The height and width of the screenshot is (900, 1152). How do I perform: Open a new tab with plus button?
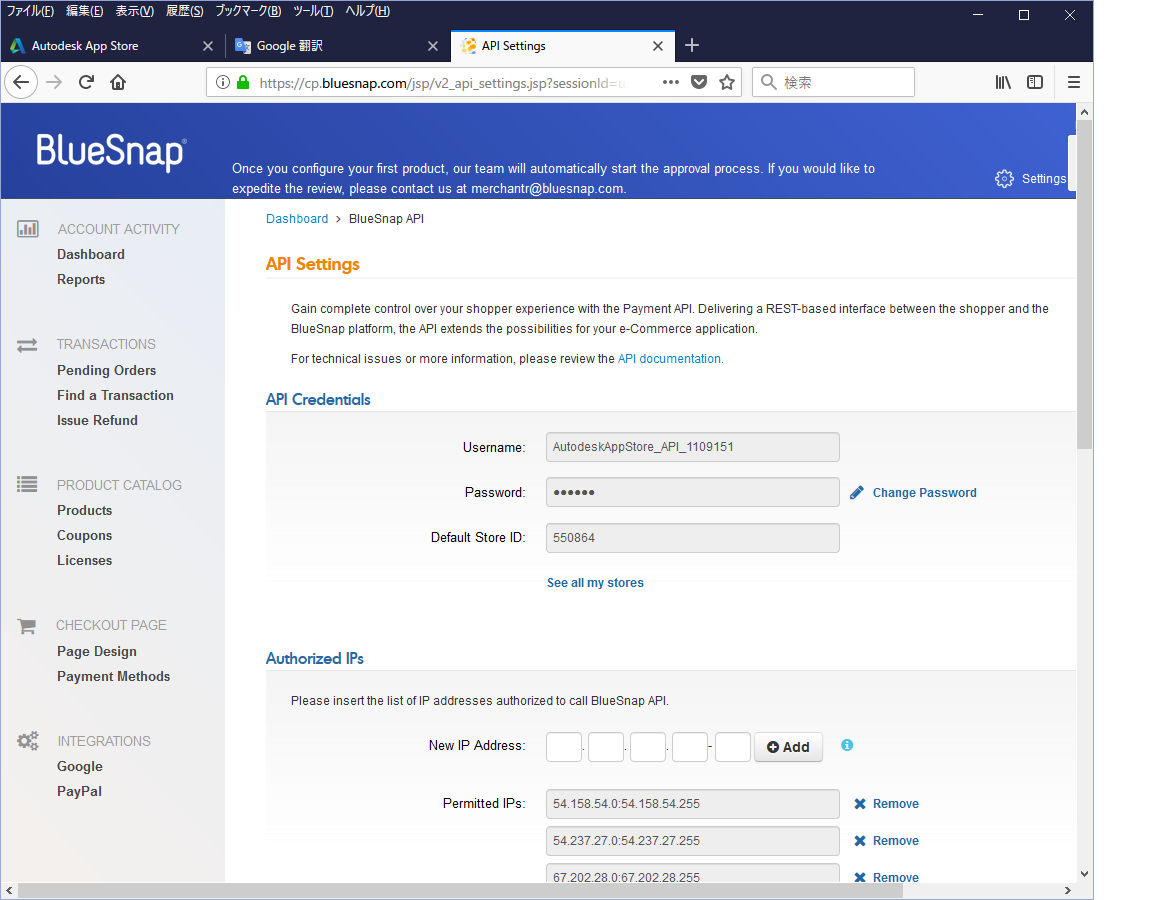pyautogui.click(x=691, y=46)
